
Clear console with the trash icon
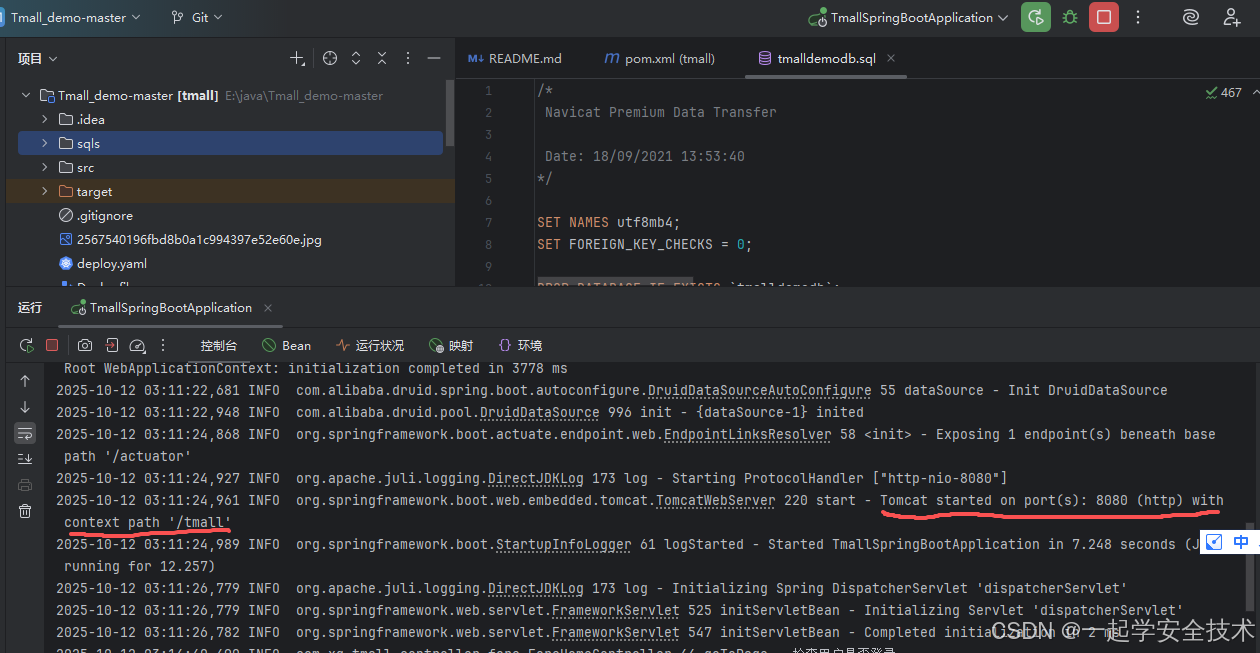[25, 511]
